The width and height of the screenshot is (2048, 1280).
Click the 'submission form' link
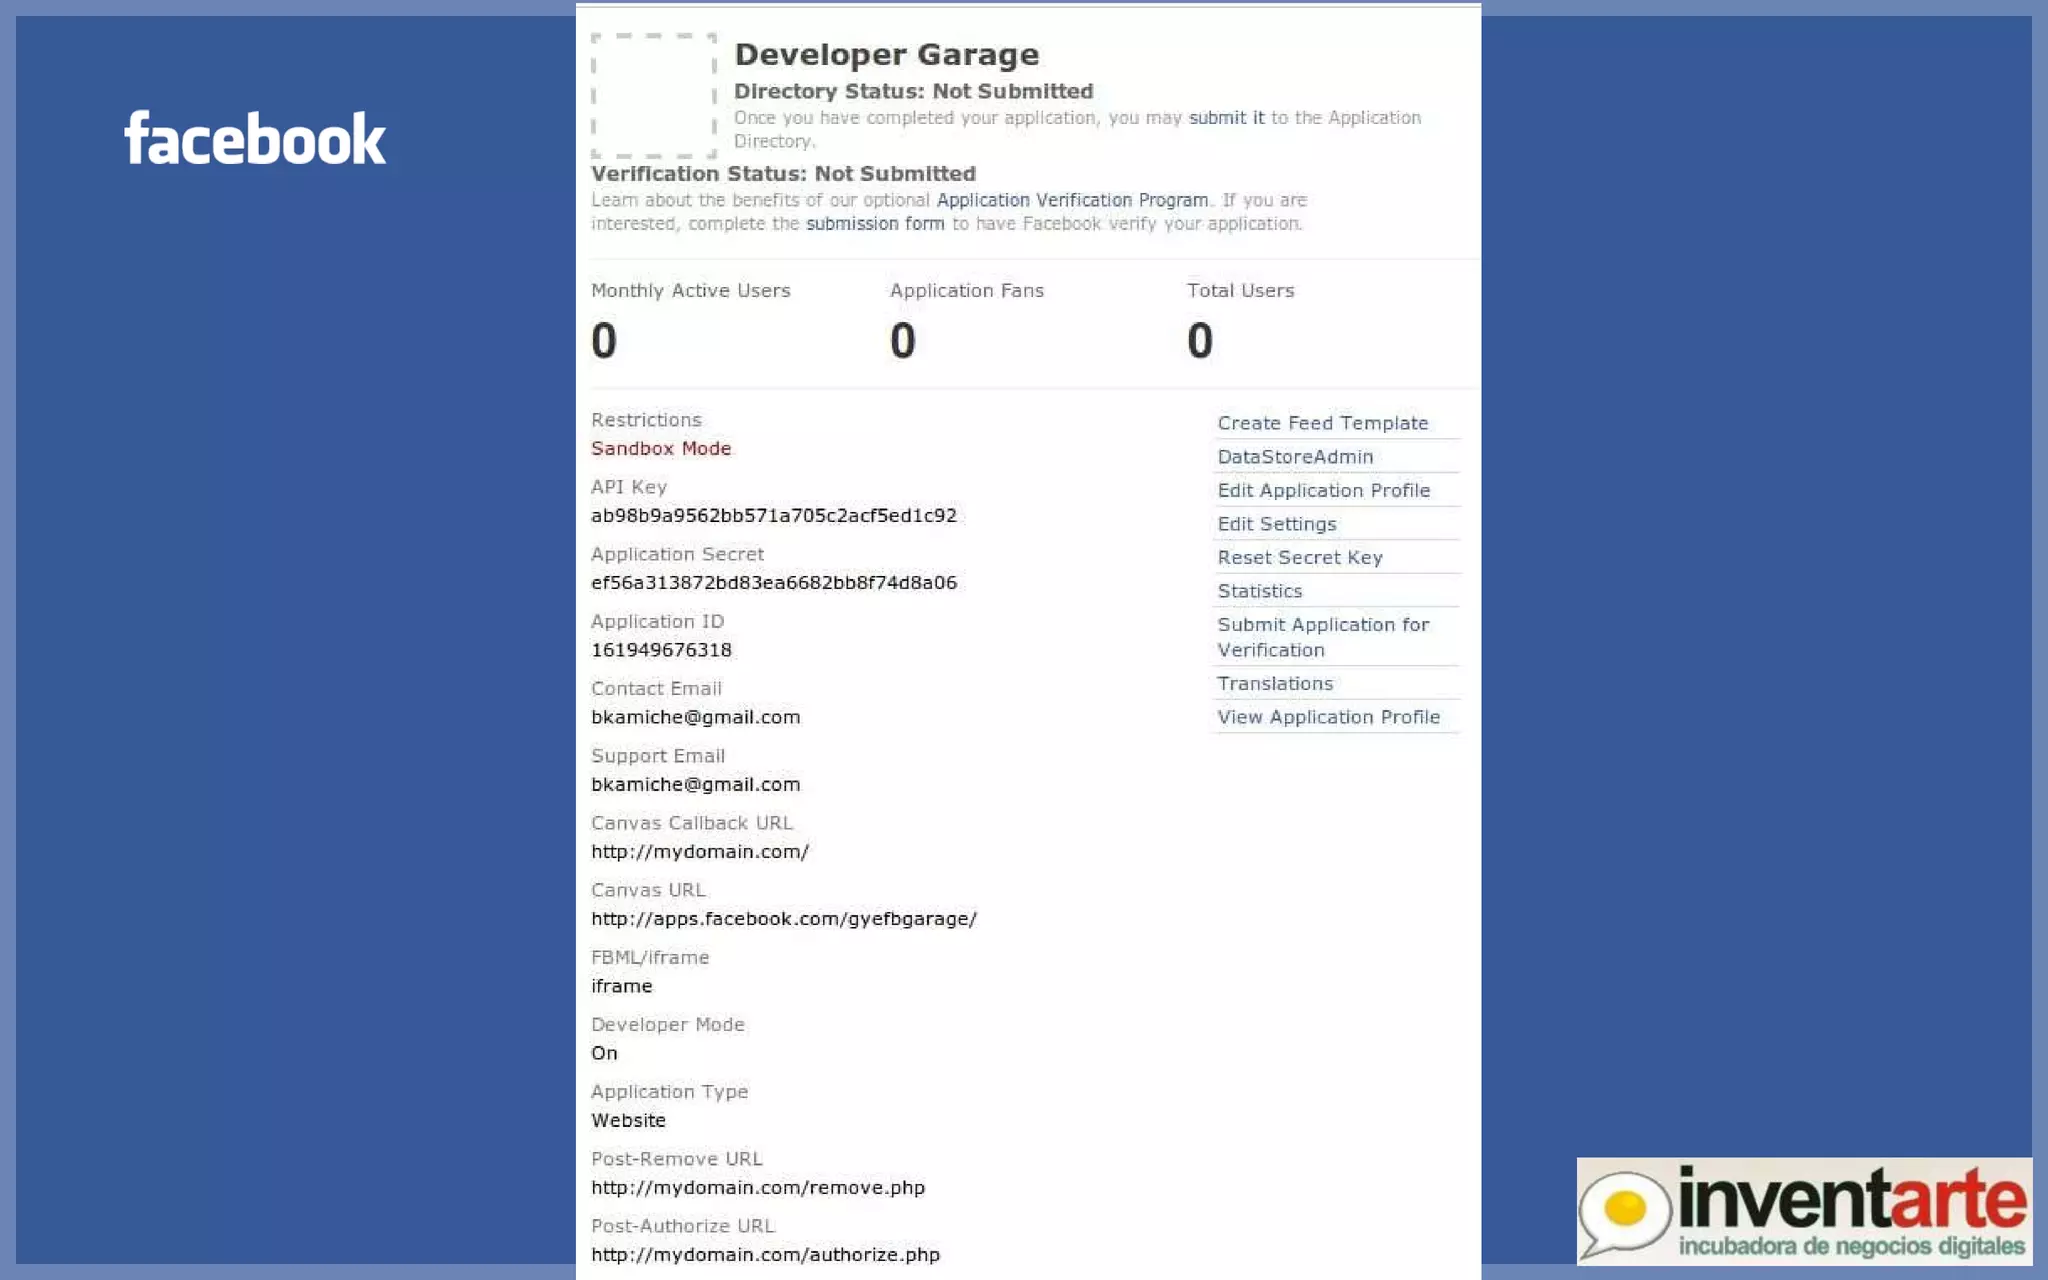point(875,224)
